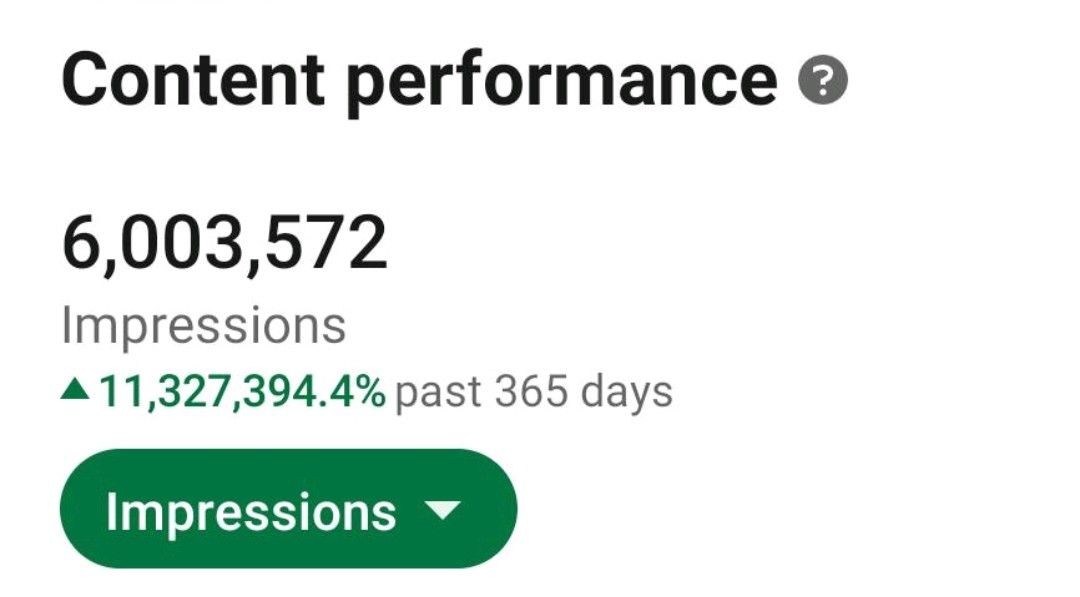The width and height of the screenshot is (1080, 597).
Task: Click the 11,327,394.4% growth figure
Action: pyautogui.click(x=242, y=392)
